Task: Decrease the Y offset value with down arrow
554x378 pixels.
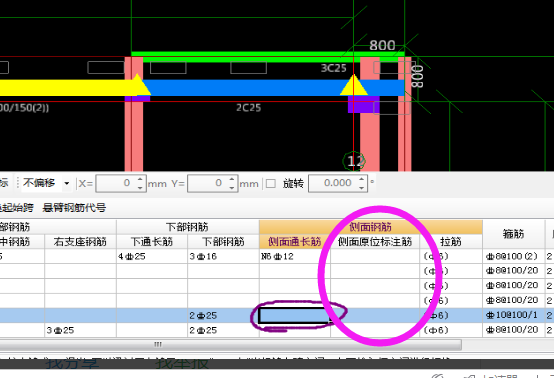Action: (232, 188)
